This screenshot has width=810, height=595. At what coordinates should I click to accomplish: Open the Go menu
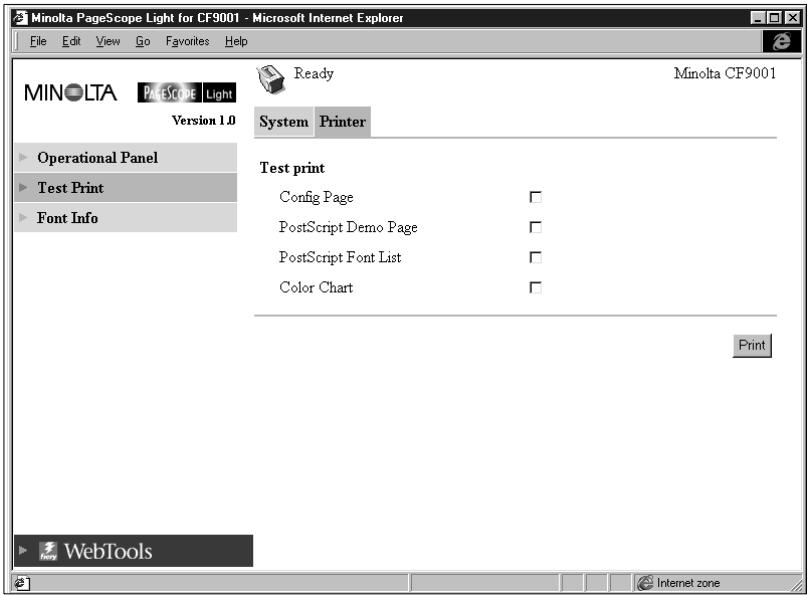[x=143, y=41]
